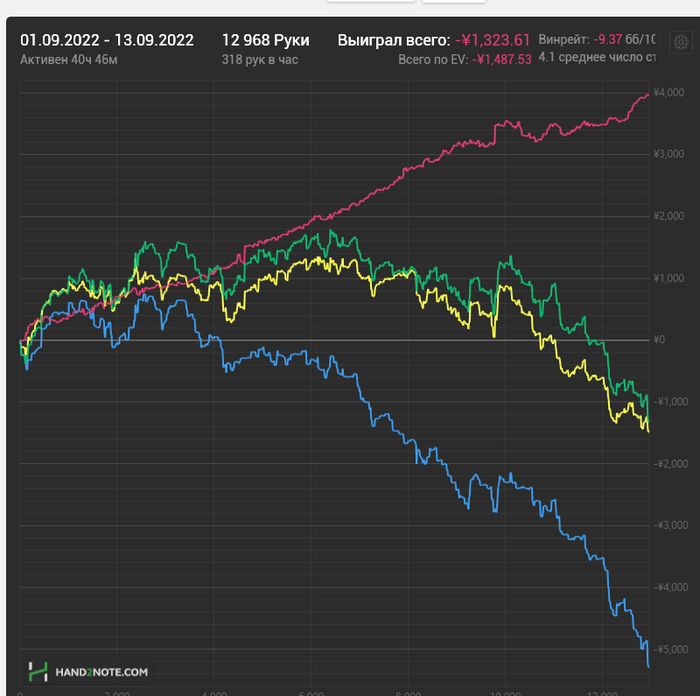Screen dimensions: 700x696
Task: Click the Всего по EV -¥1,487.53 value
Action: pyautogui.click(x=502, y=60)
